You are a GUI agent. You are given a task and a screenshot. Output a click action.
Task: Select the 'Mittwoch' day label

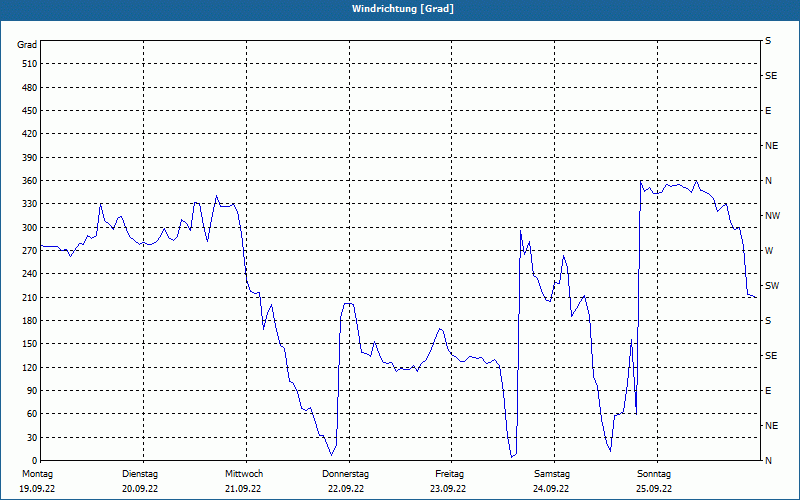click(x=244, y=474)
